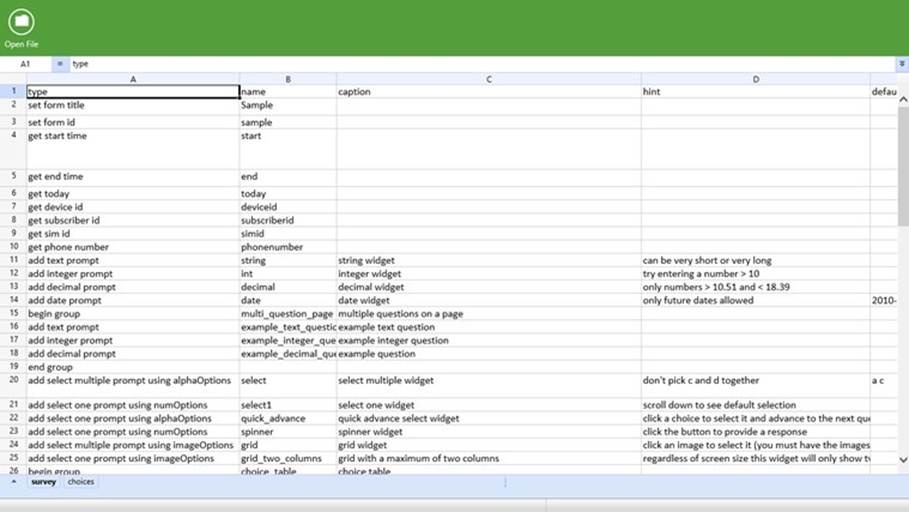This screenshot has height=512, width=909.
Task: Click the sheet tabs scroll arrow
Action: 14,482
